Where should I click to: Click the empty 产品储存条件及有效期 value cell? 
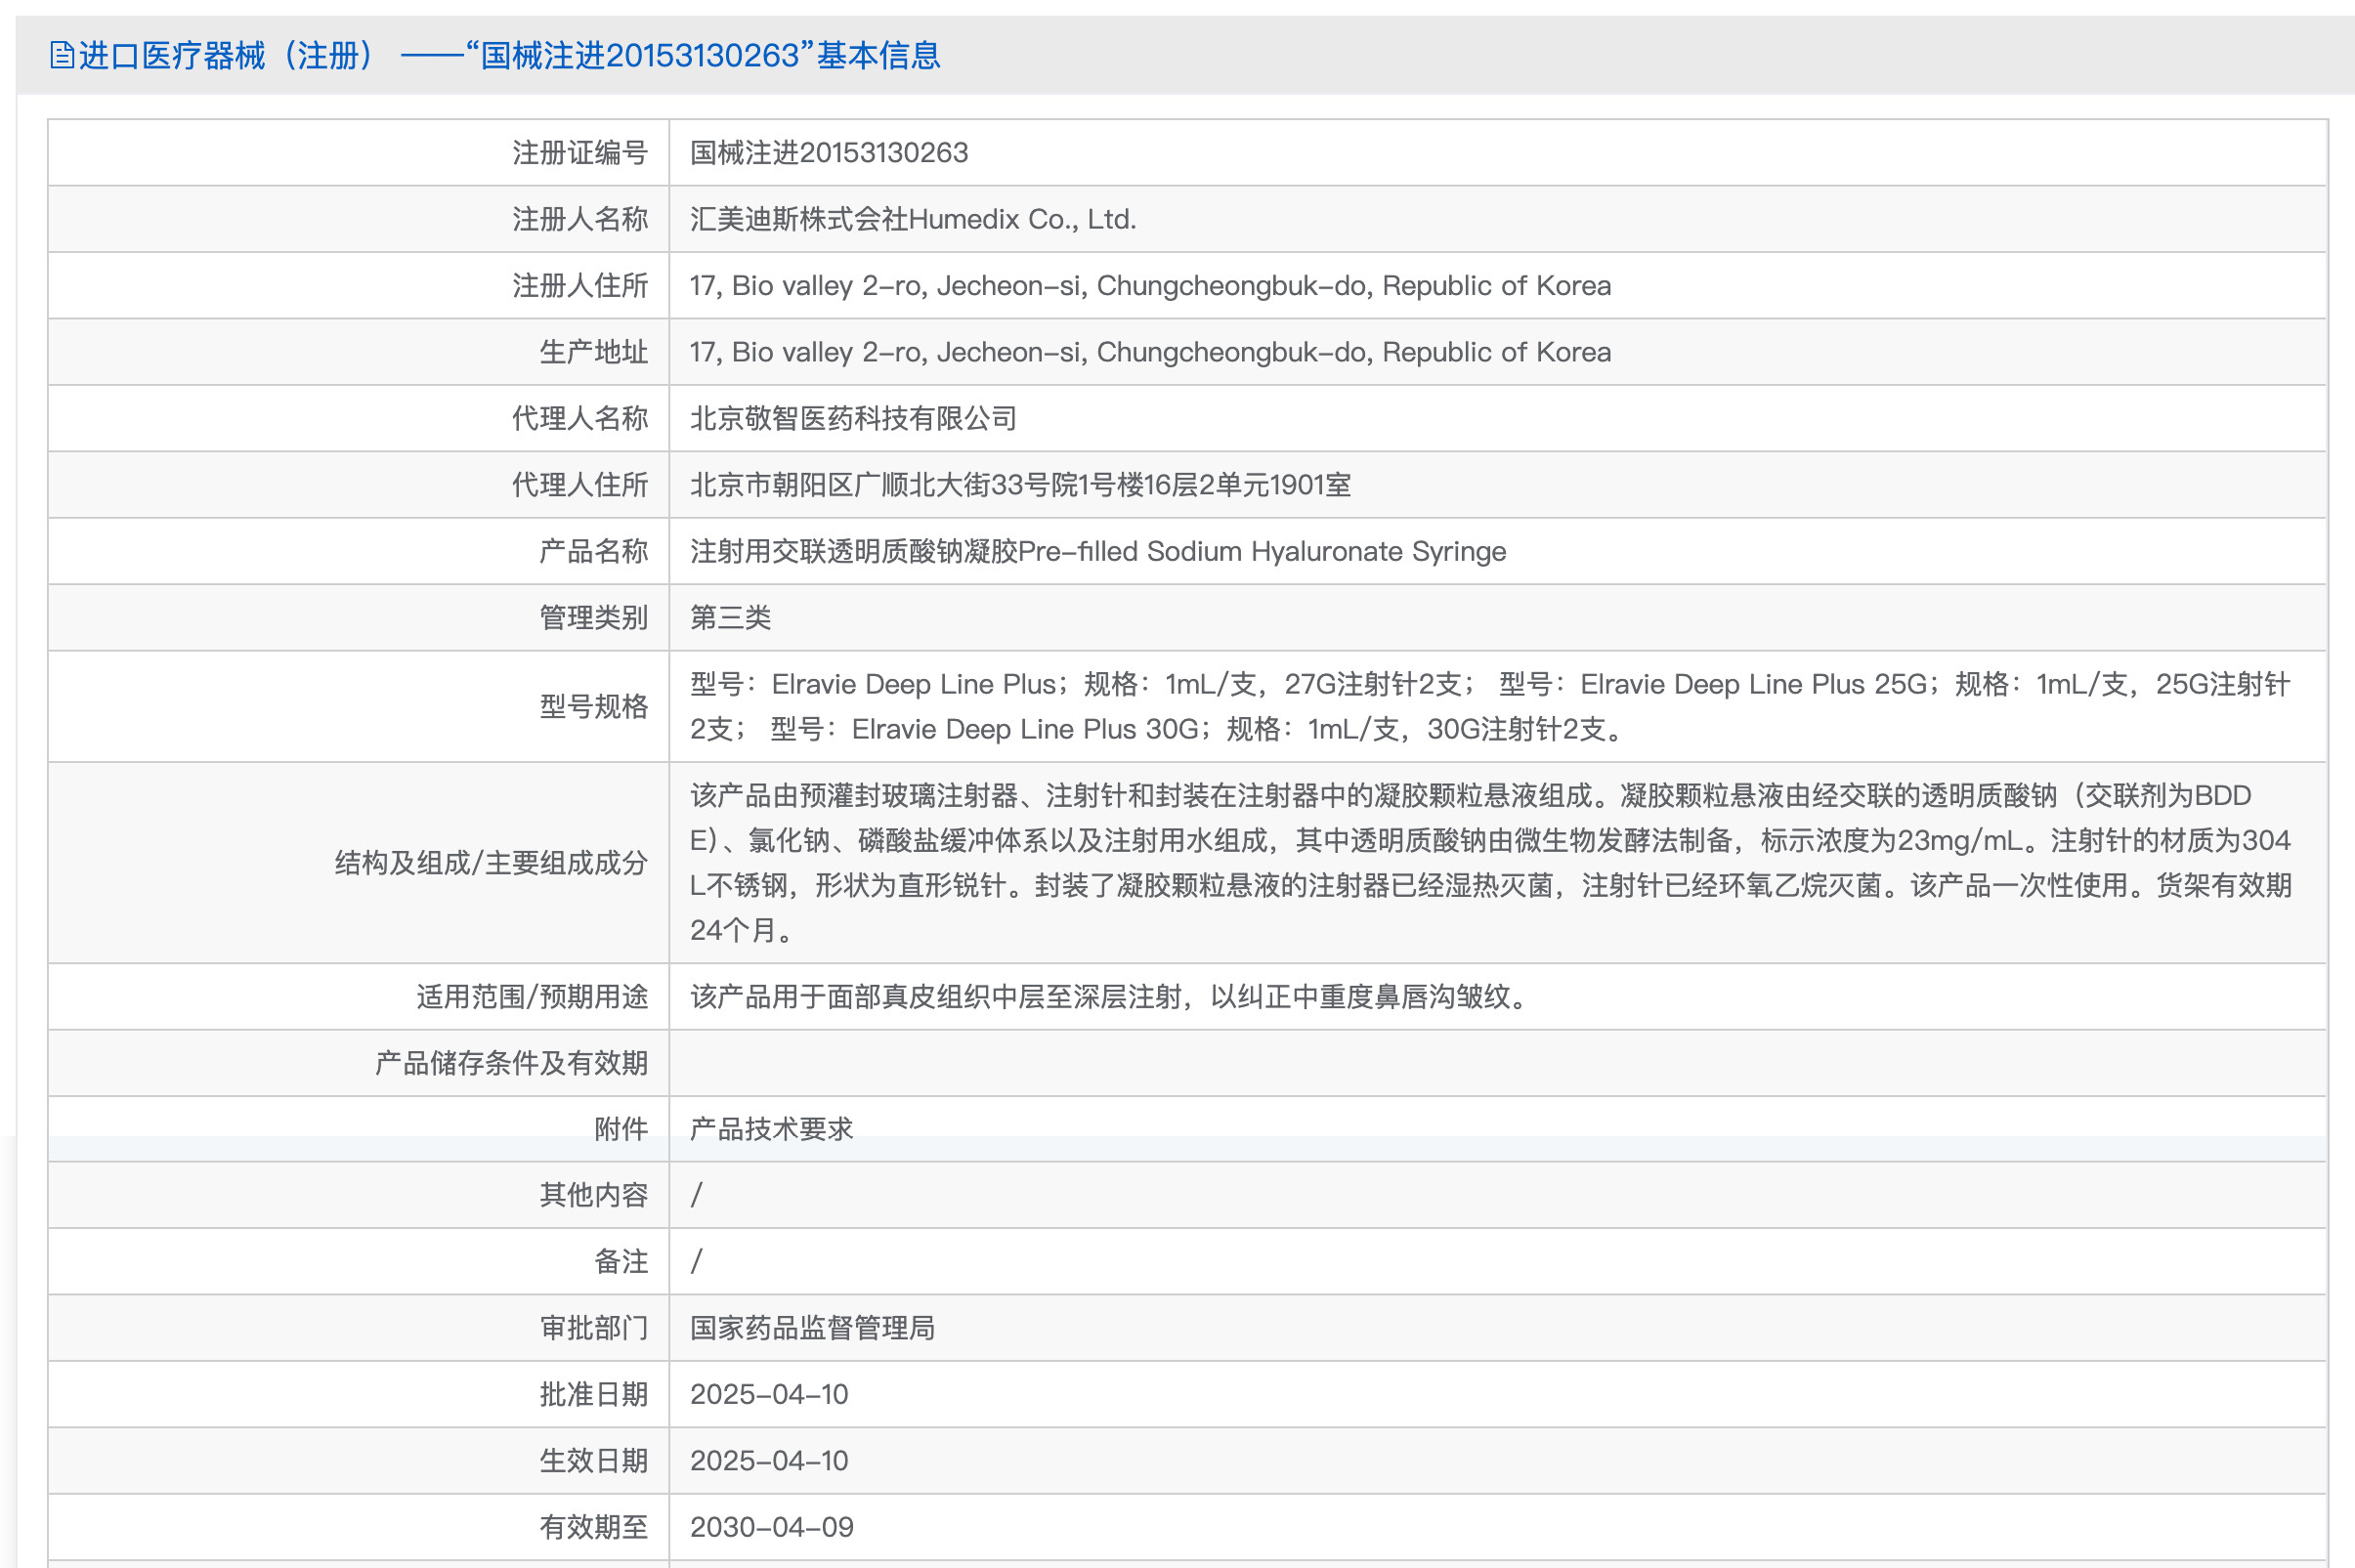(1496, 1062)
